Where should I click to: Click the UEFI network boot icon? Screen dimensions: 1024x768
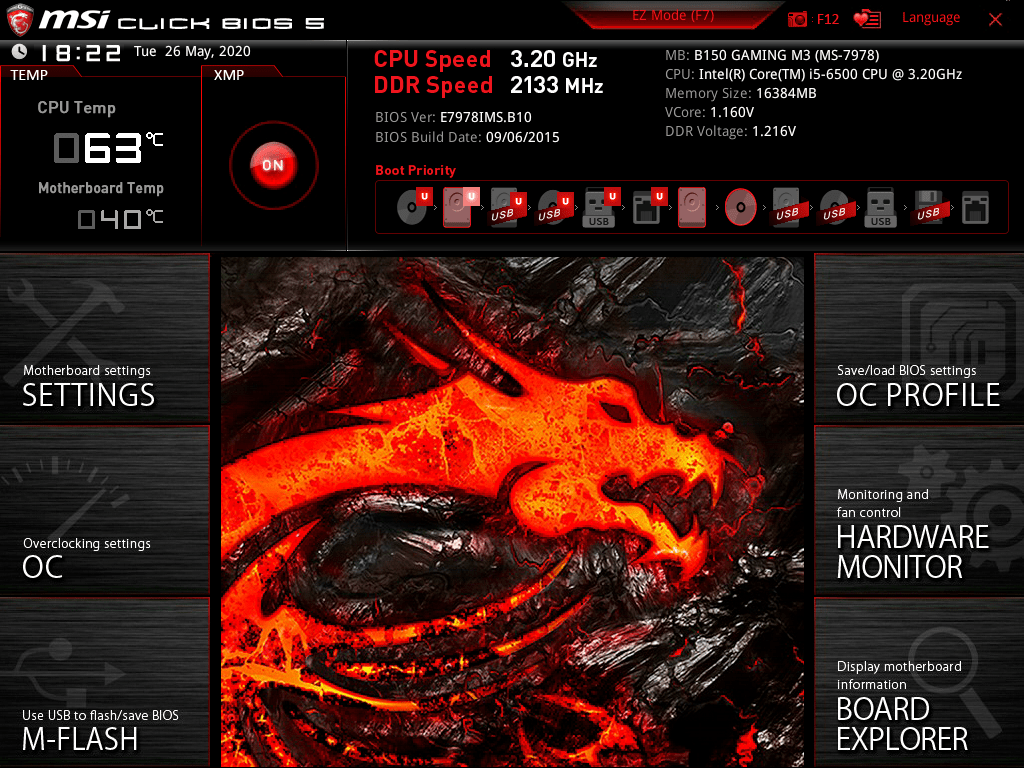(648, 207)
